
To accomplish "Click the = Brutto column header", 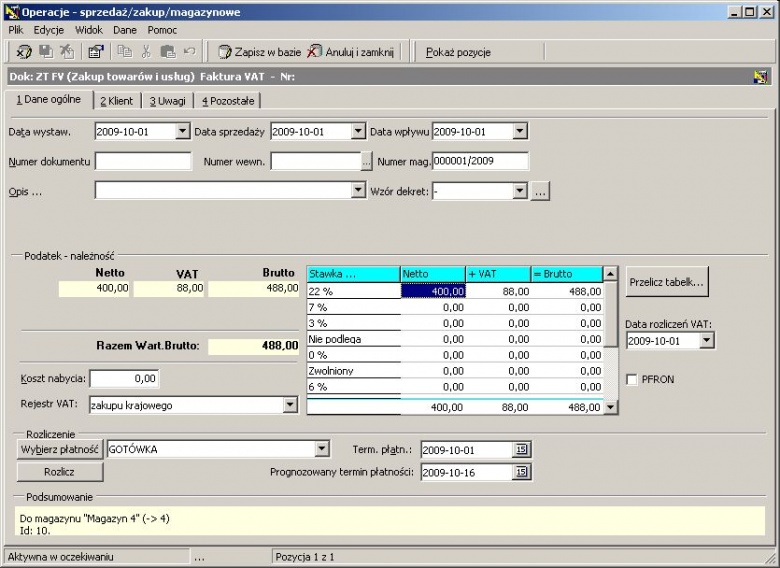I will (567, 274).
